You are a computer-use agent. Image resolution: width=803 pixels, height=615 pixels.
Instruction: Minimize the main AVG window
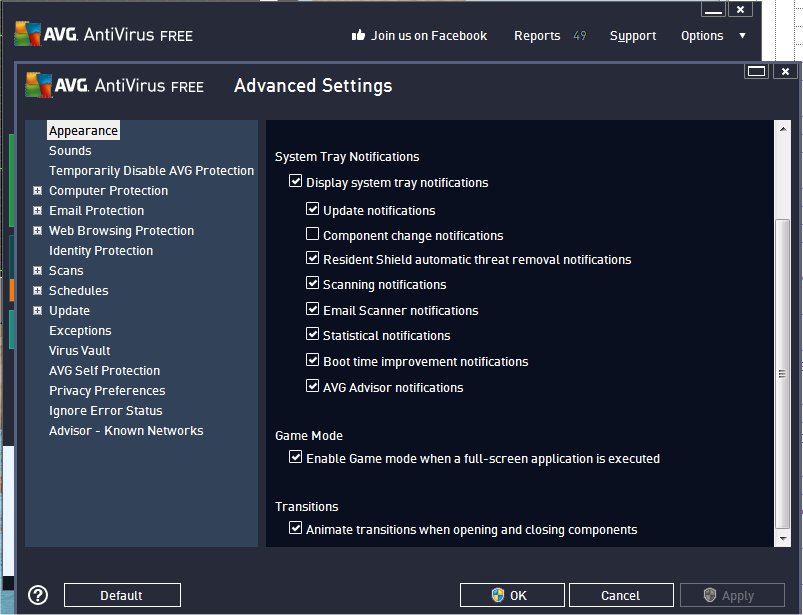[x=713, y=10]
